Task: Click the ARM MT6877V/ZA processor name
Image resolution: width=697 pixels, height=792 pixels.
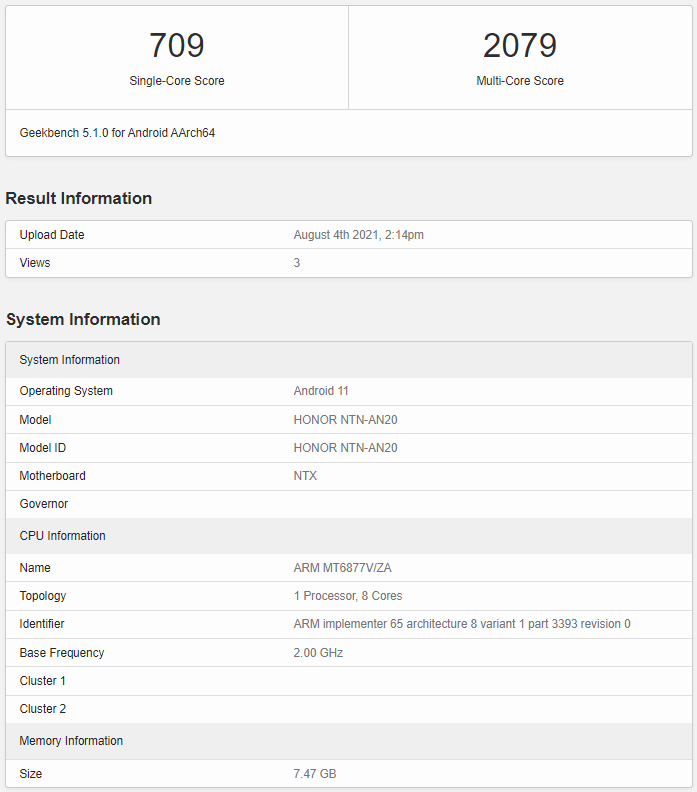Action: click(343, 568)
